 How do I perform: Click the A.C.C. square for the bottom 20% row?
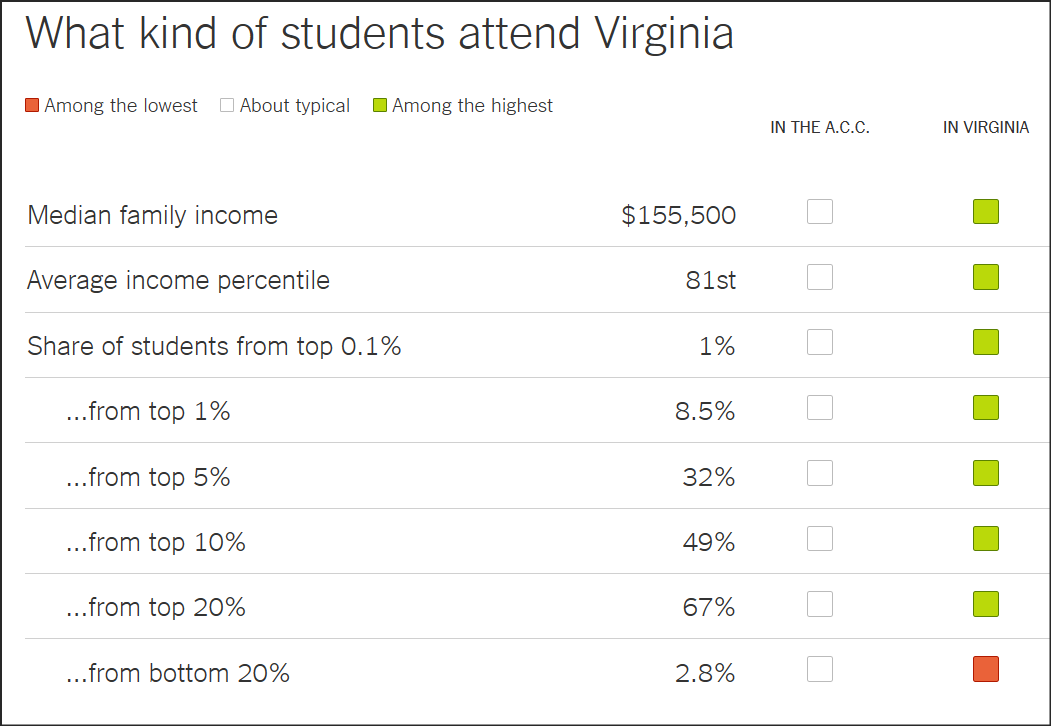pos(820,669)
